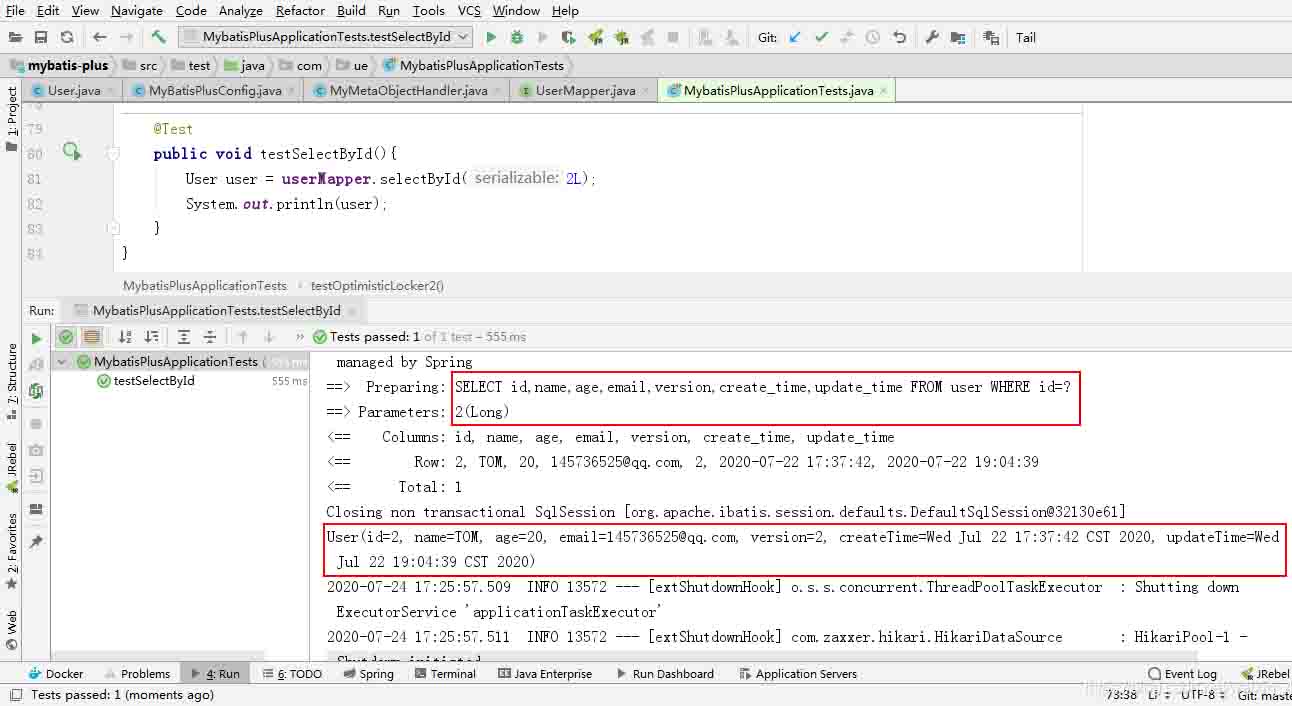Open the TODO tool window

tap(290, 674)
